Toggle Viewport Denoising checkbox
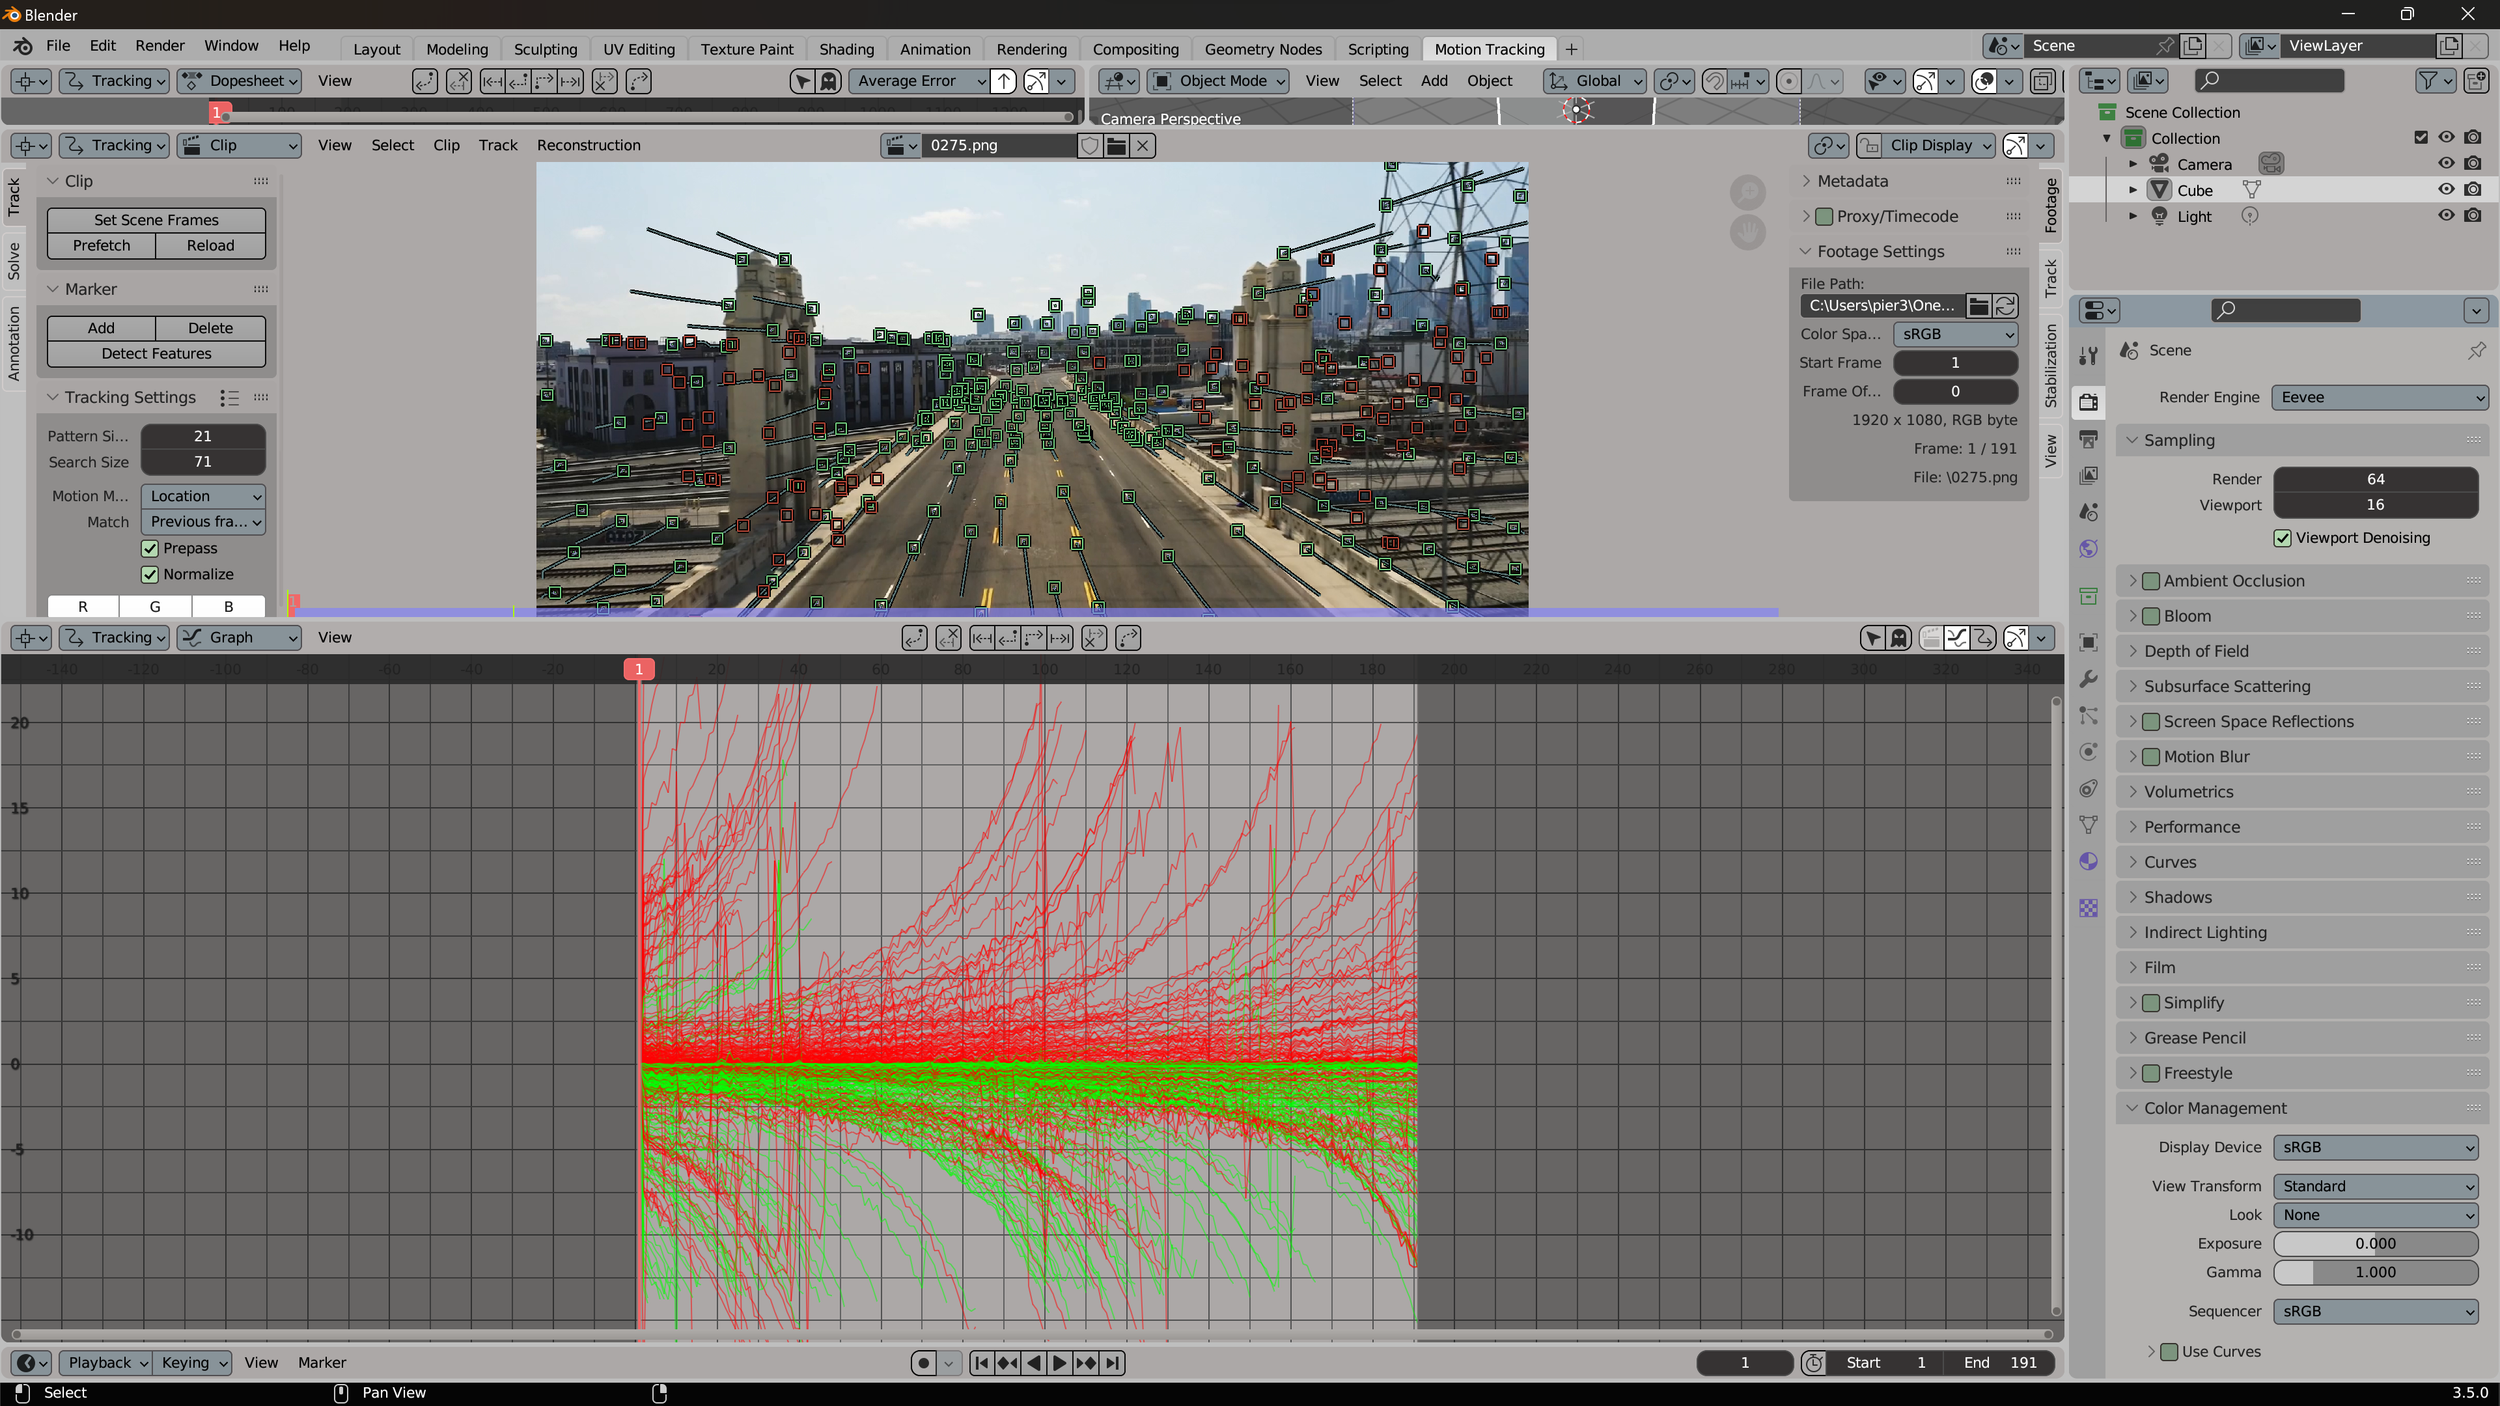 [x=2283, y=538]
